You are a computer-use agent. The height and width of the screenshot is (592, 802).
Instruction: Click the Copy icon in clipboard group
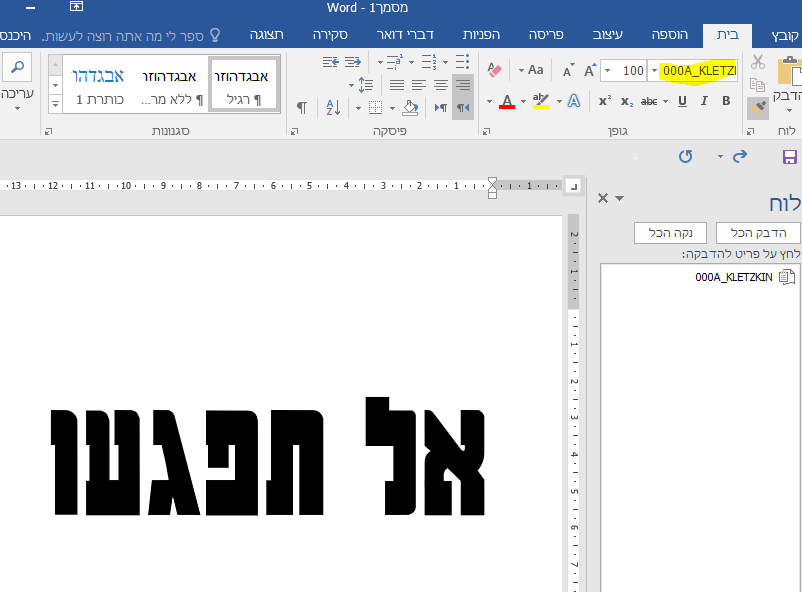[757, 84]
